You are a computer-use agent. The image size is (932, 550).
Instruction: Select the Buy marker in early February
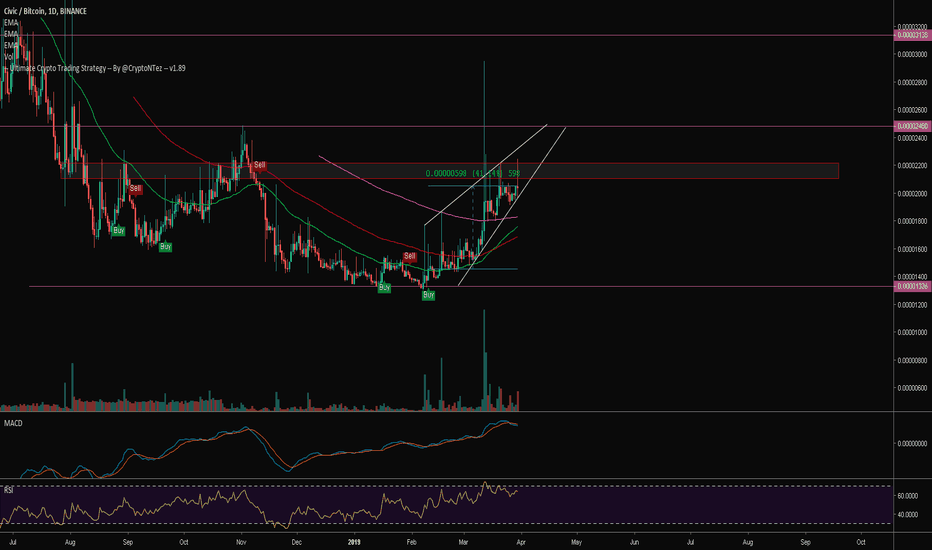[429, 294]
